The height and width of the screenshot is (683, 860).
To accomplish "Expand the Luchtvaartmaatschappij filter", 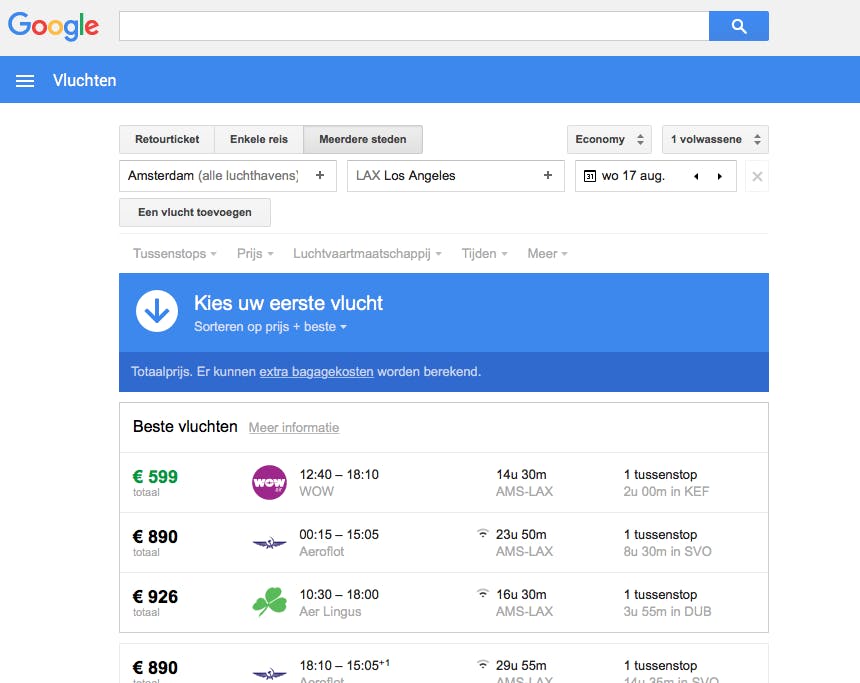I will pyautogui.click(x=367, y=254).
